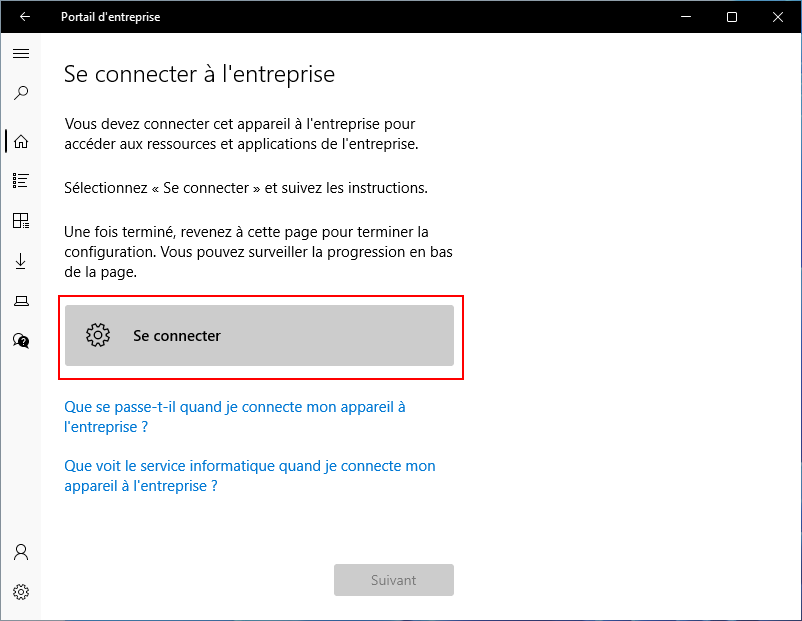Open the help and support chat icon
This screenshot has height=621, width=802.
pyautogui.click(x=21, y=341)
